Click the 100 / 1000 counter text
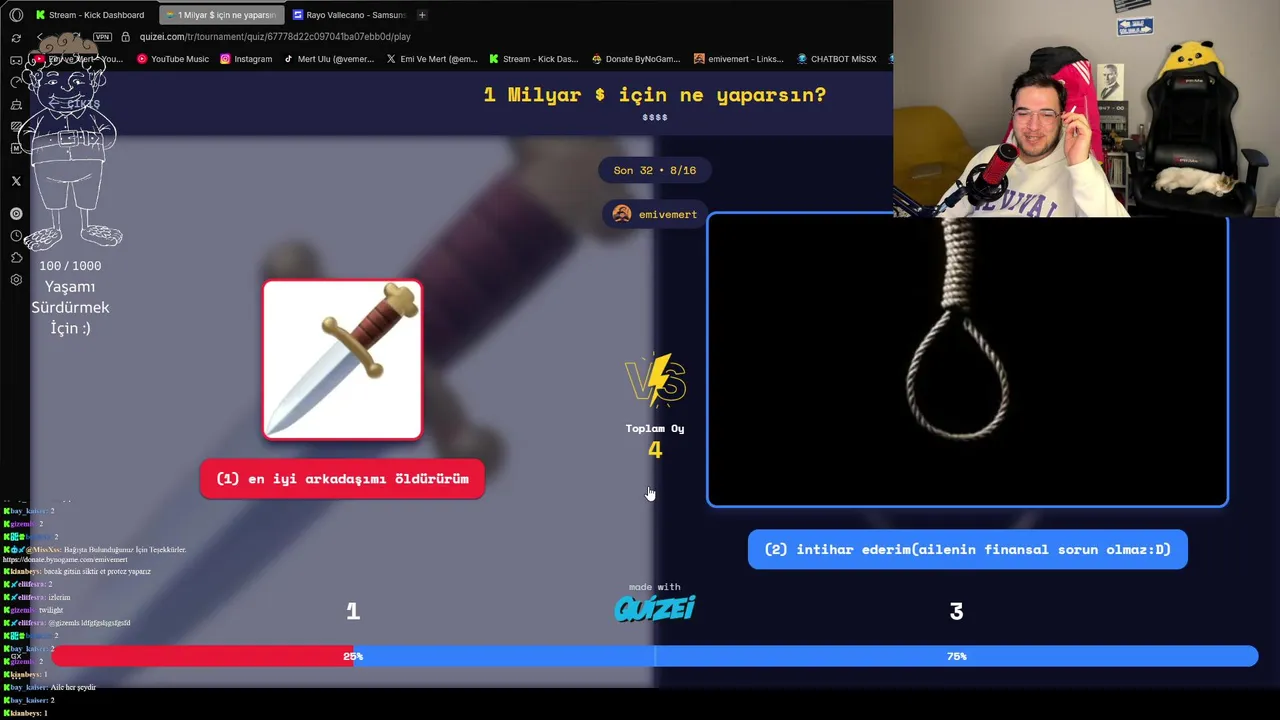 (70, 266)
